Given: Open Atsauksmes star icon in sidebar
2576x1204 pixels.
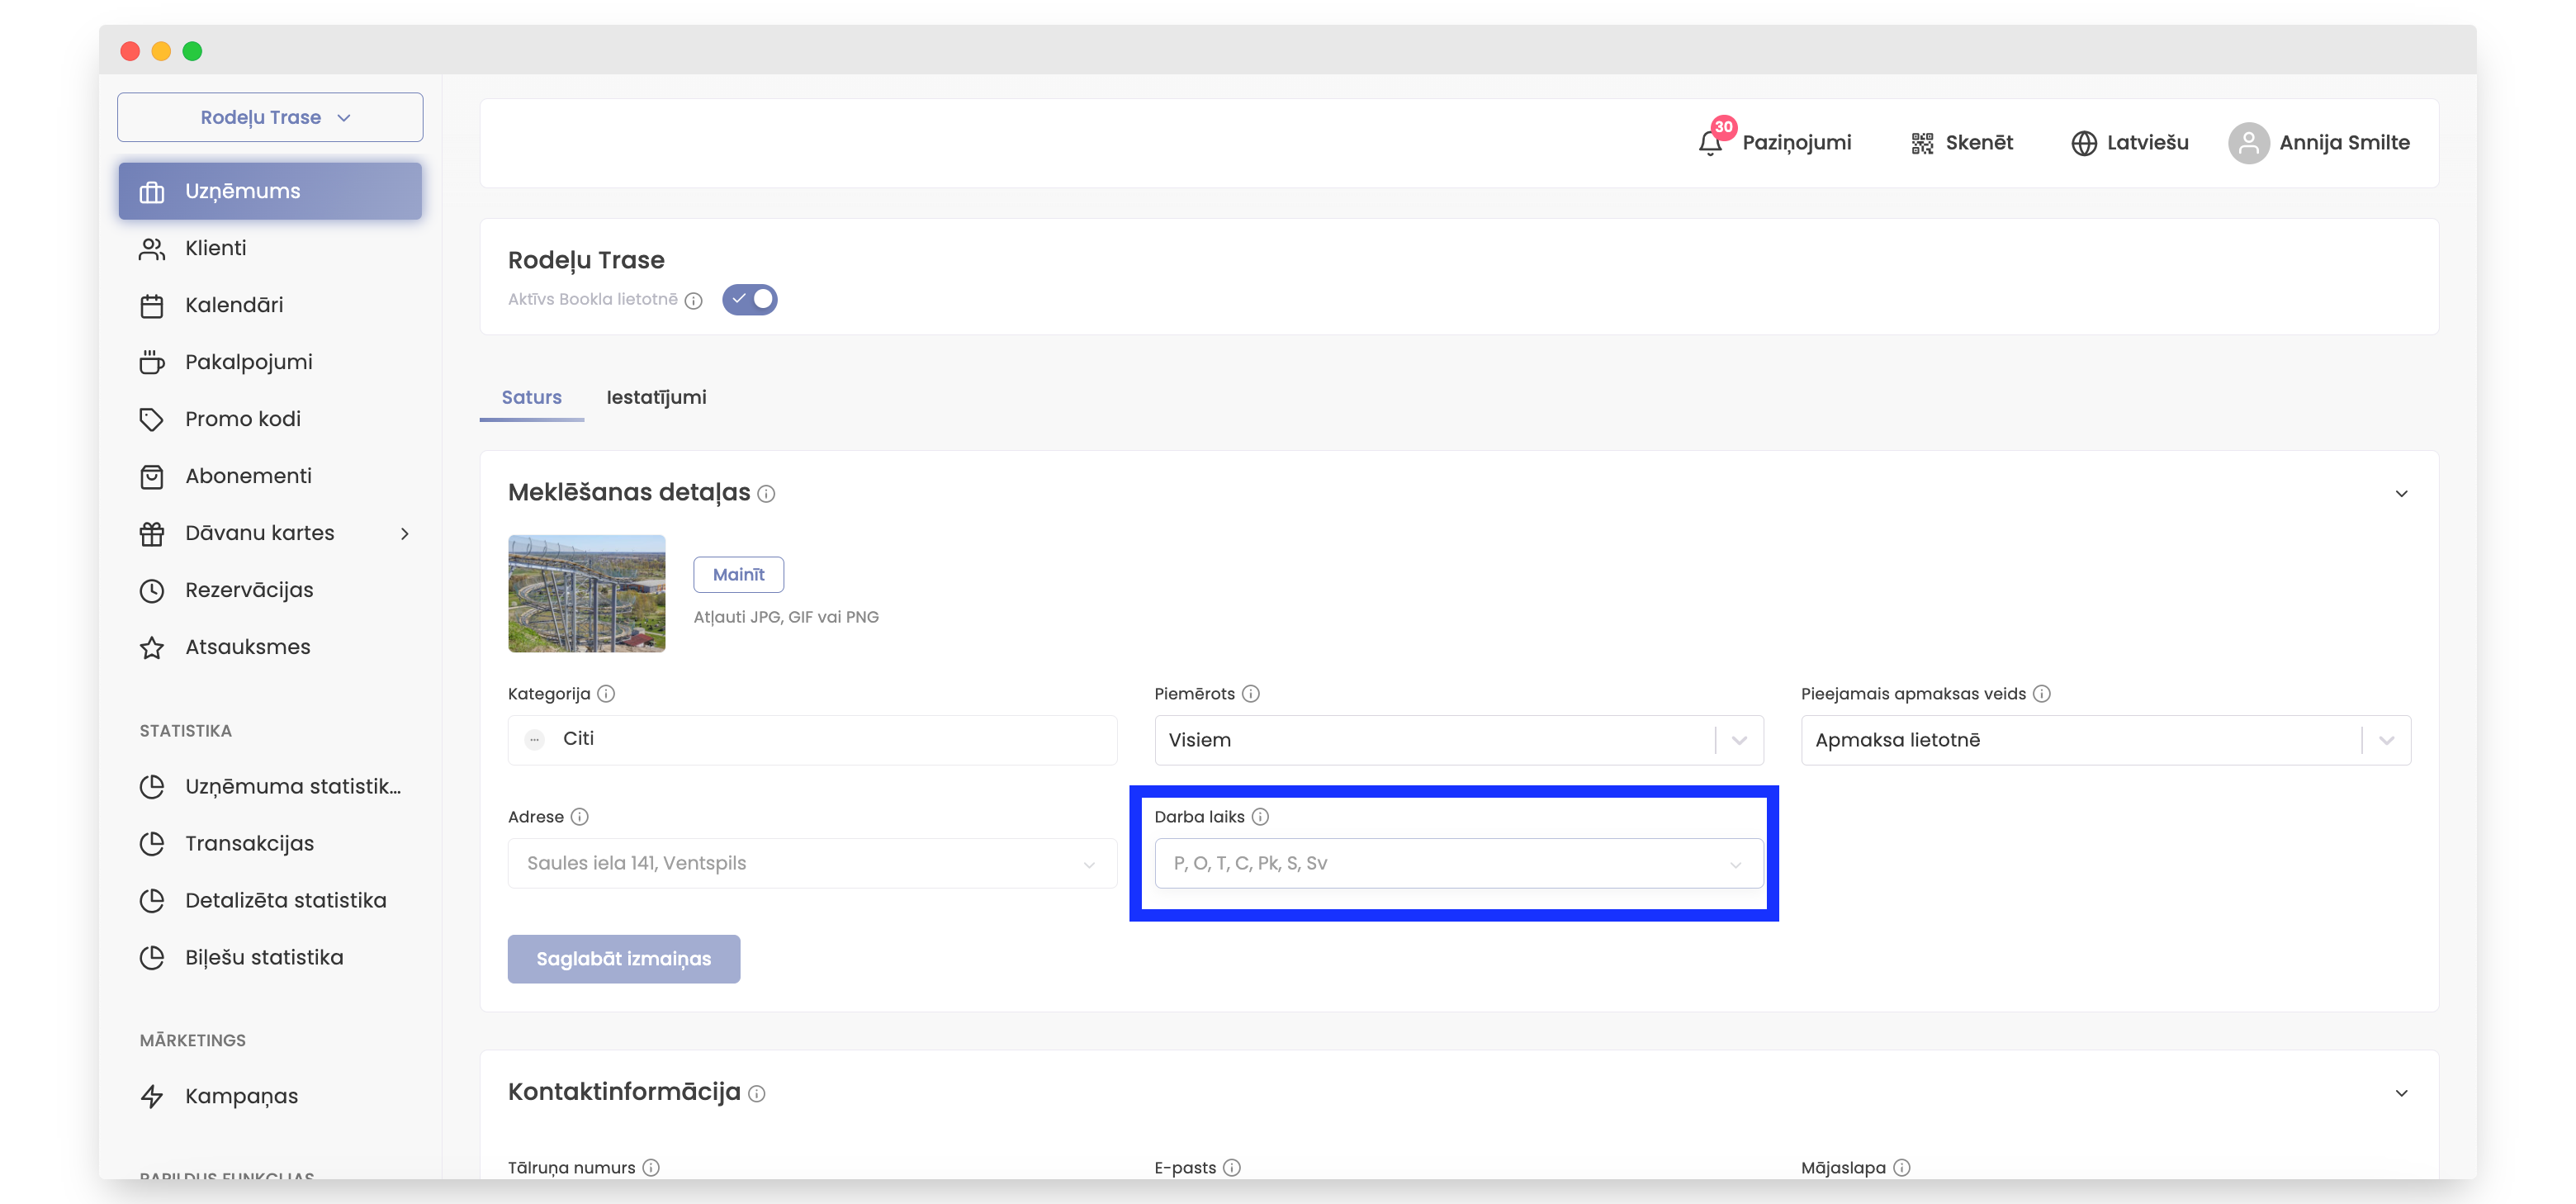Looking at the screenshot, I should 152,648.
